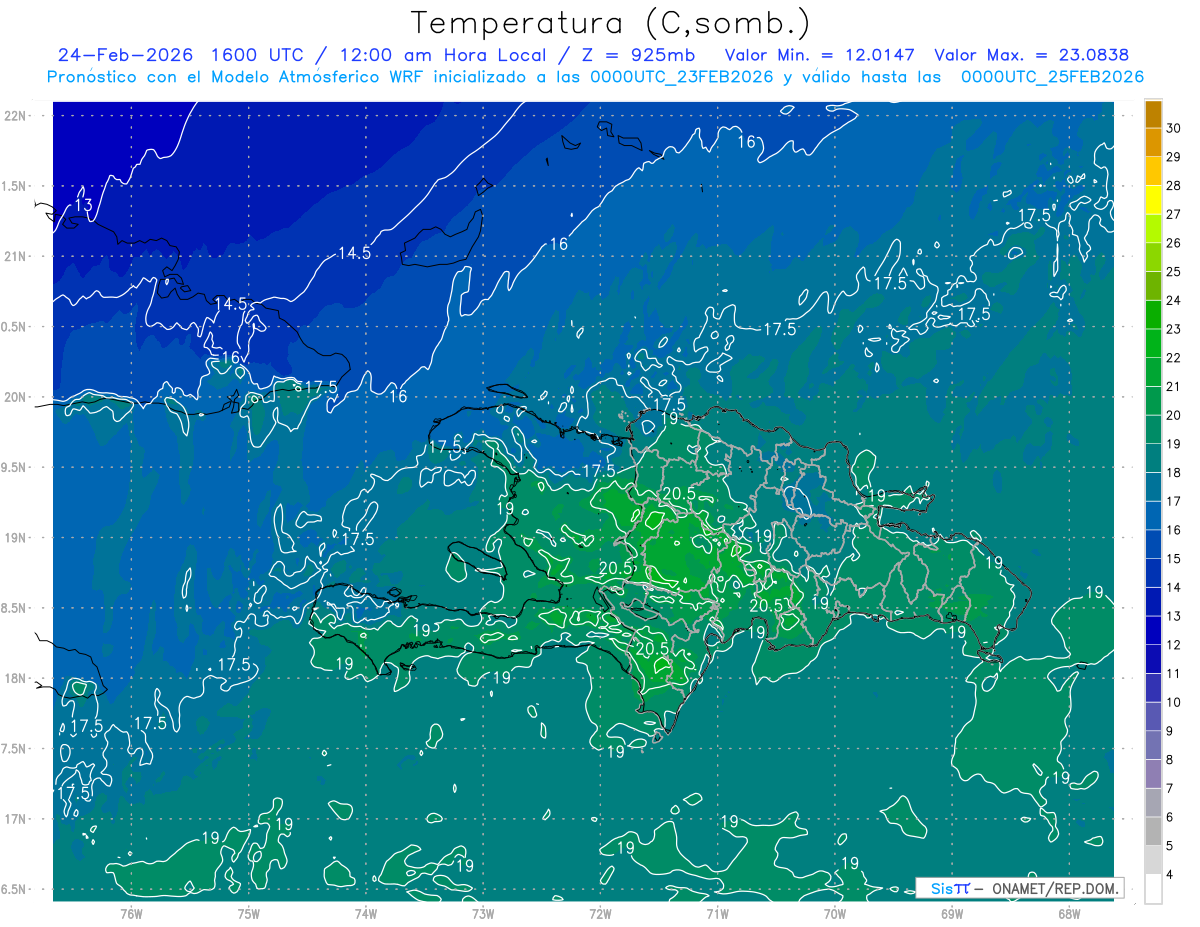1200x927 pixels.
Task: Click the '23' value on the color scale
Action: (1174, 329)
